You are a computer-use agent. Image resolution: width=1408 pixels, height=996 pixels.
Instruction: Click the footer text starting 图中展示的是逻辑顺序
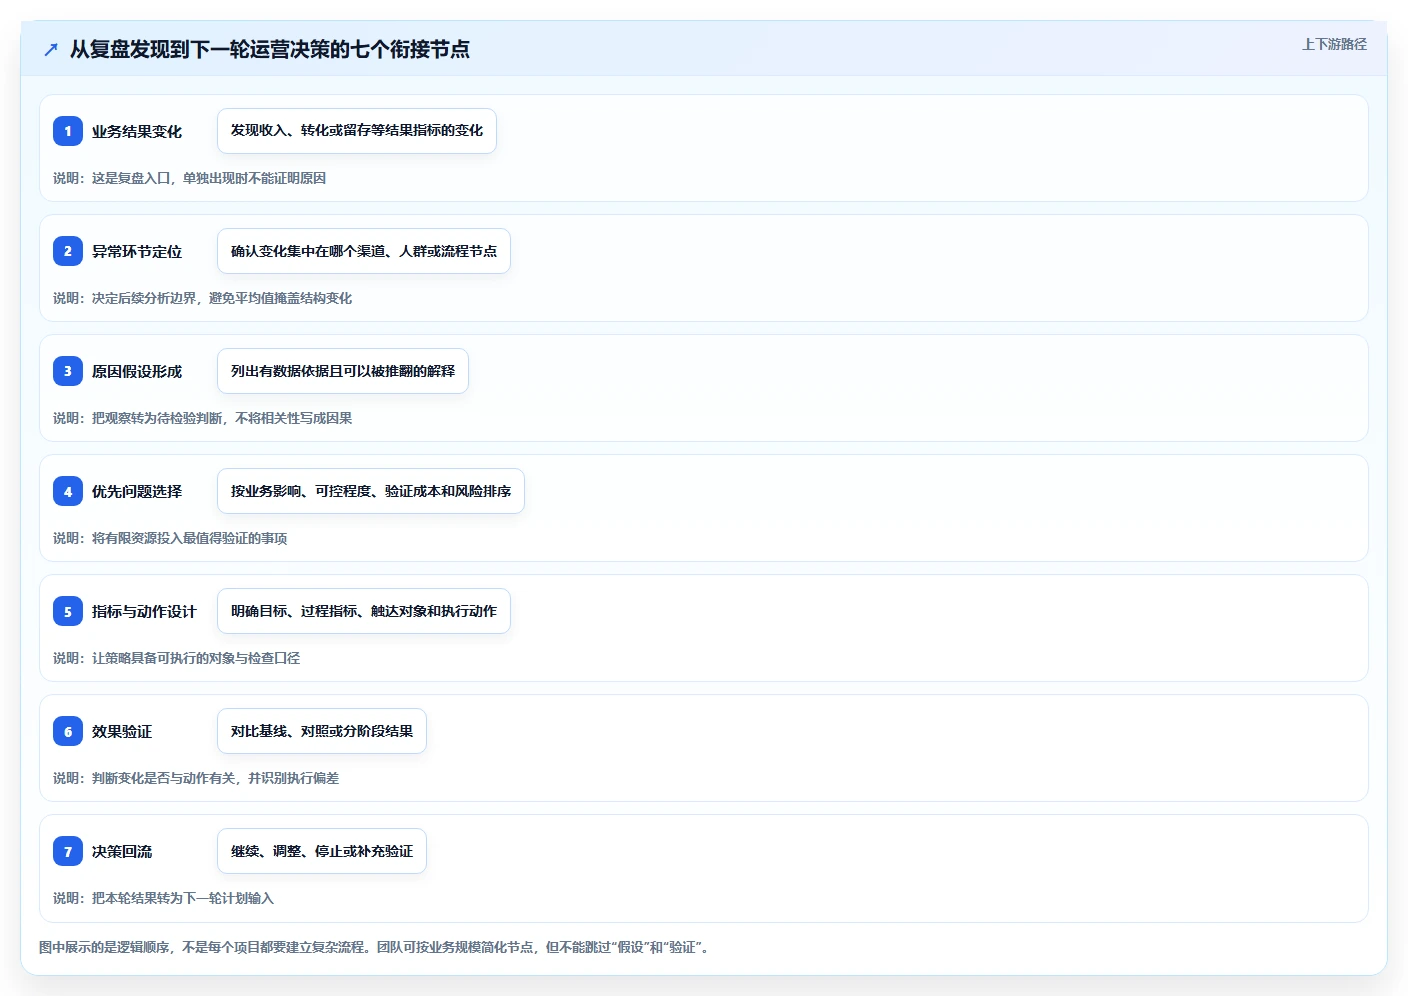pyautogui.click(x=376, y=947)
